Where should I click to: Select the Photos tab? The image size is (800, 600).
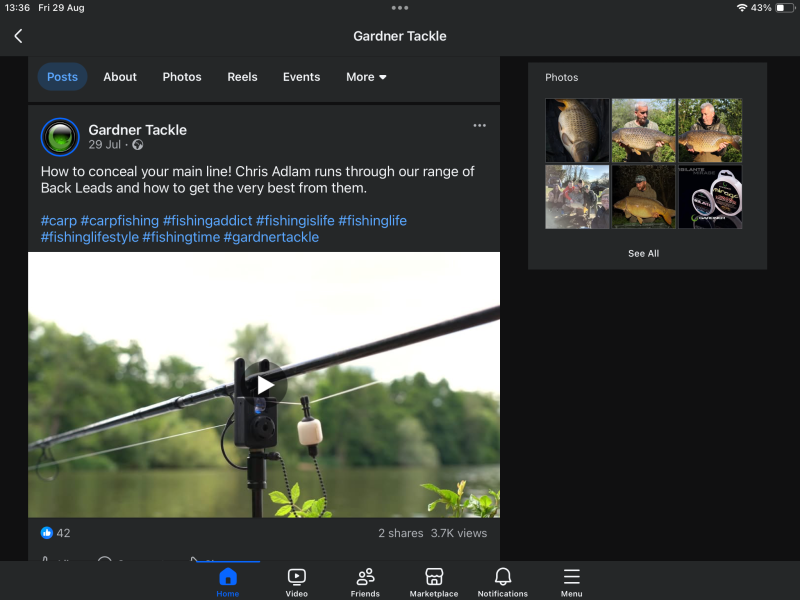point(182,77)
